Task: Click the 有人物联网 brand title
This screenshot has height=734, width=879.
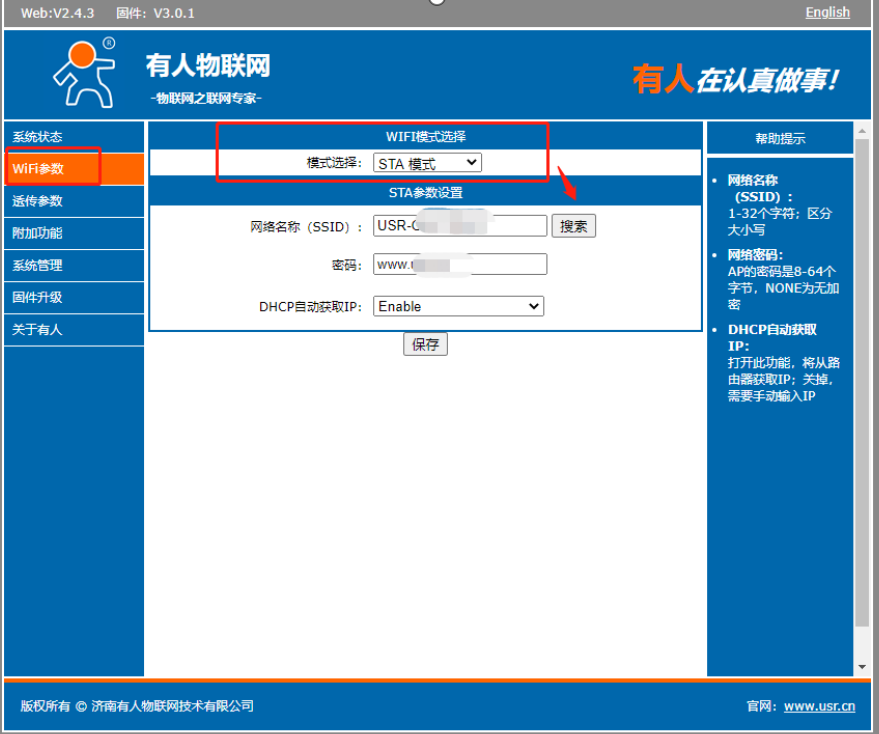Action: pos(208,66)
